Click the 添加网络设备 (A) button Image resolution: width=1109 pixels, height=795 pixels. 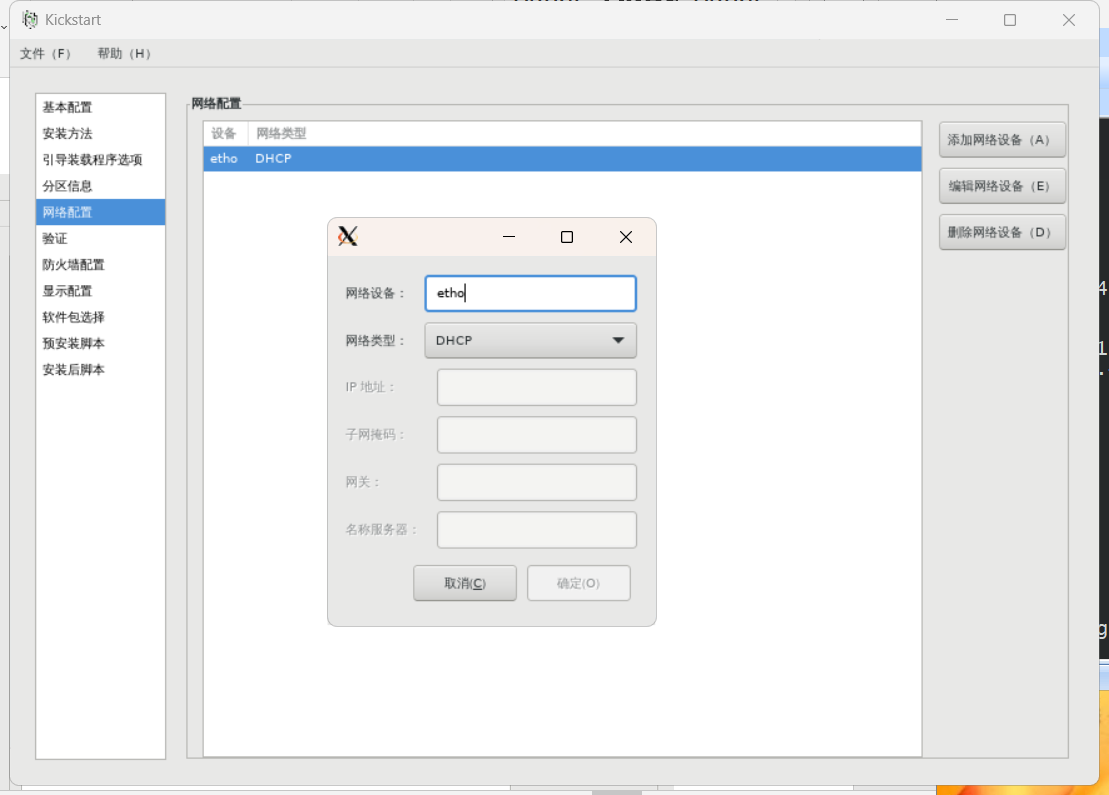(x=1001, y=140)
